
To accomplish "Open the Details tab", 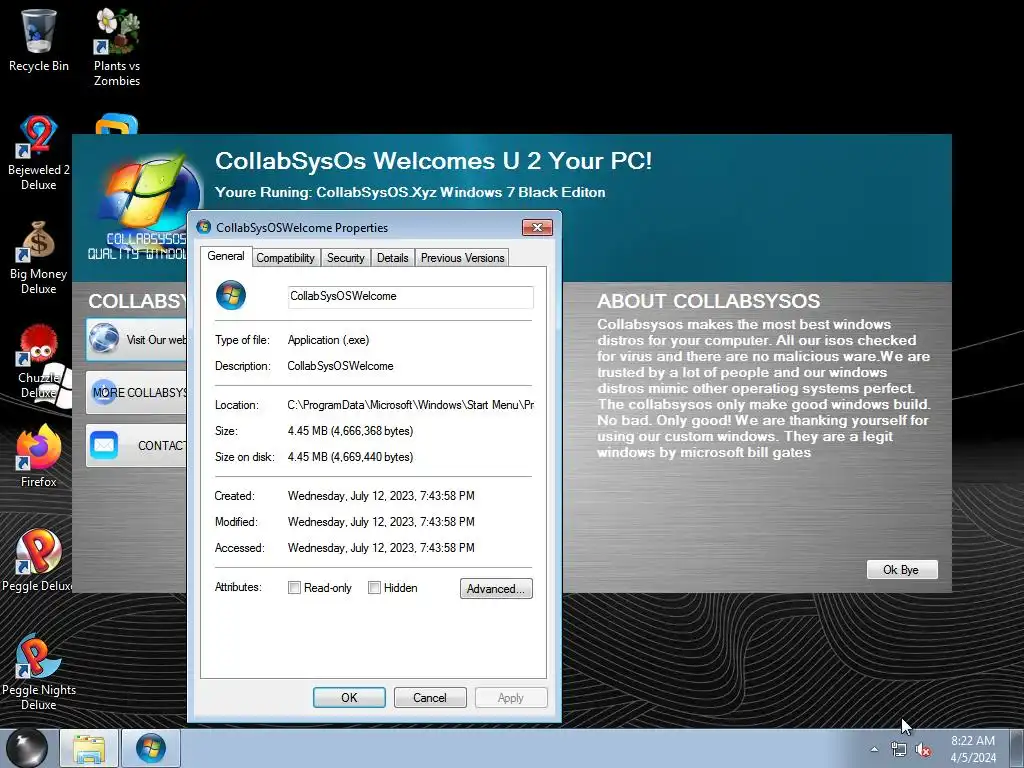I will pyautogui.click(x=392, y=258).
